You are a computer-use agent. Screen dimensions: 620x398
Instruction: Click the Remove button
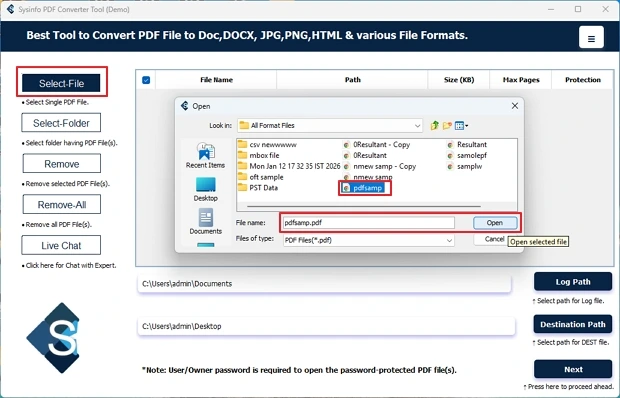click(x=62, y=164)
